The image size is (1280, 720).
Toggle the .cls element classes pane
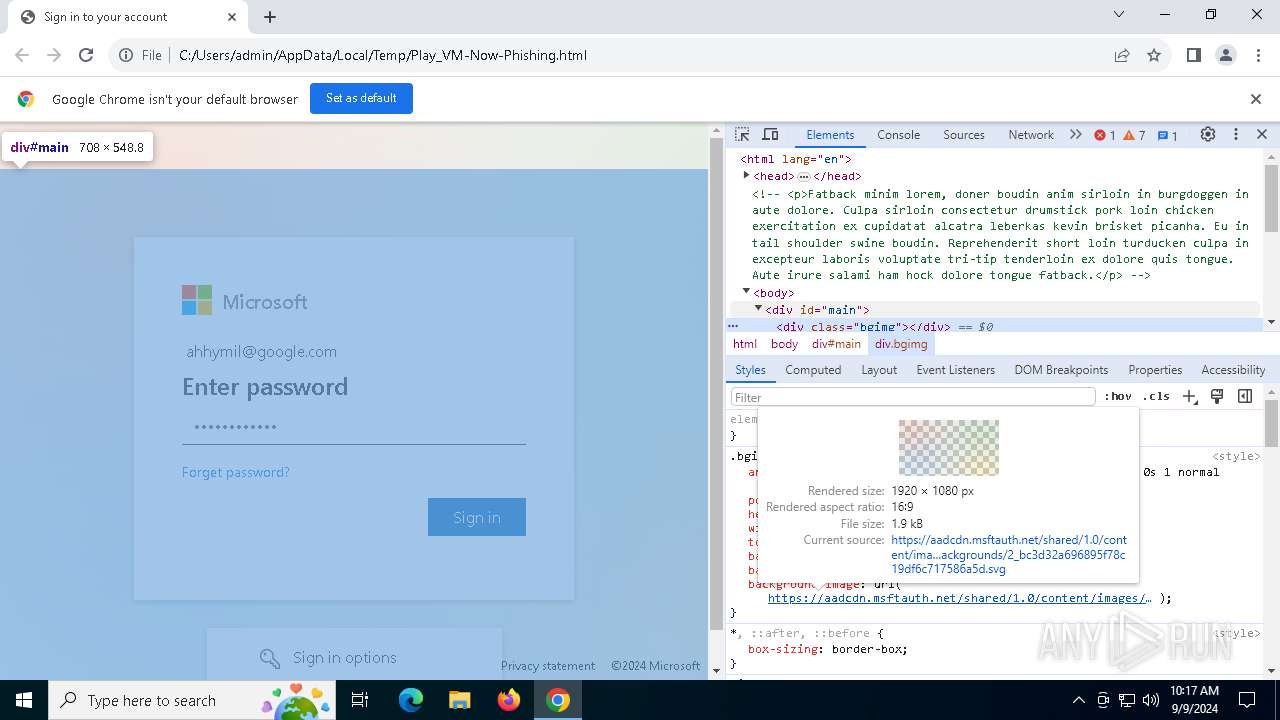[1156, 397]
